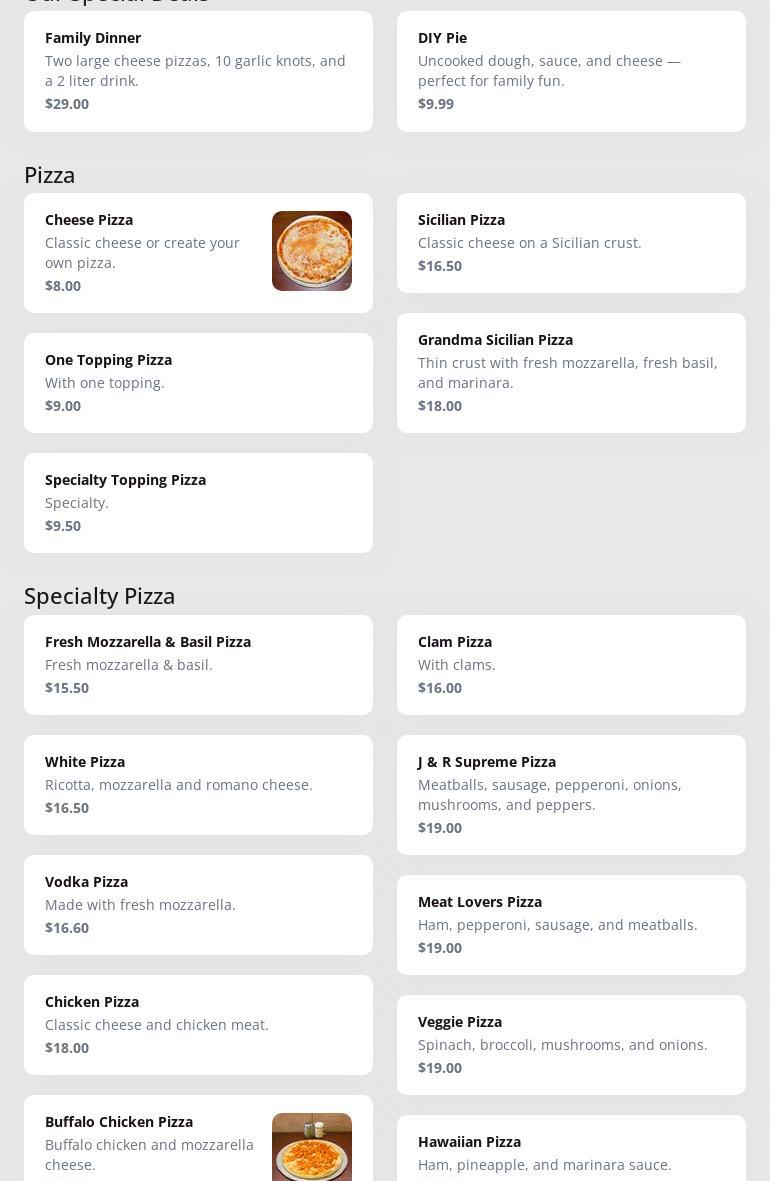Image resolution: width=770 pixels, height=1181 pixels.
Task: Select the Veggie Pizza card
Action: [x=571, y=1044]
